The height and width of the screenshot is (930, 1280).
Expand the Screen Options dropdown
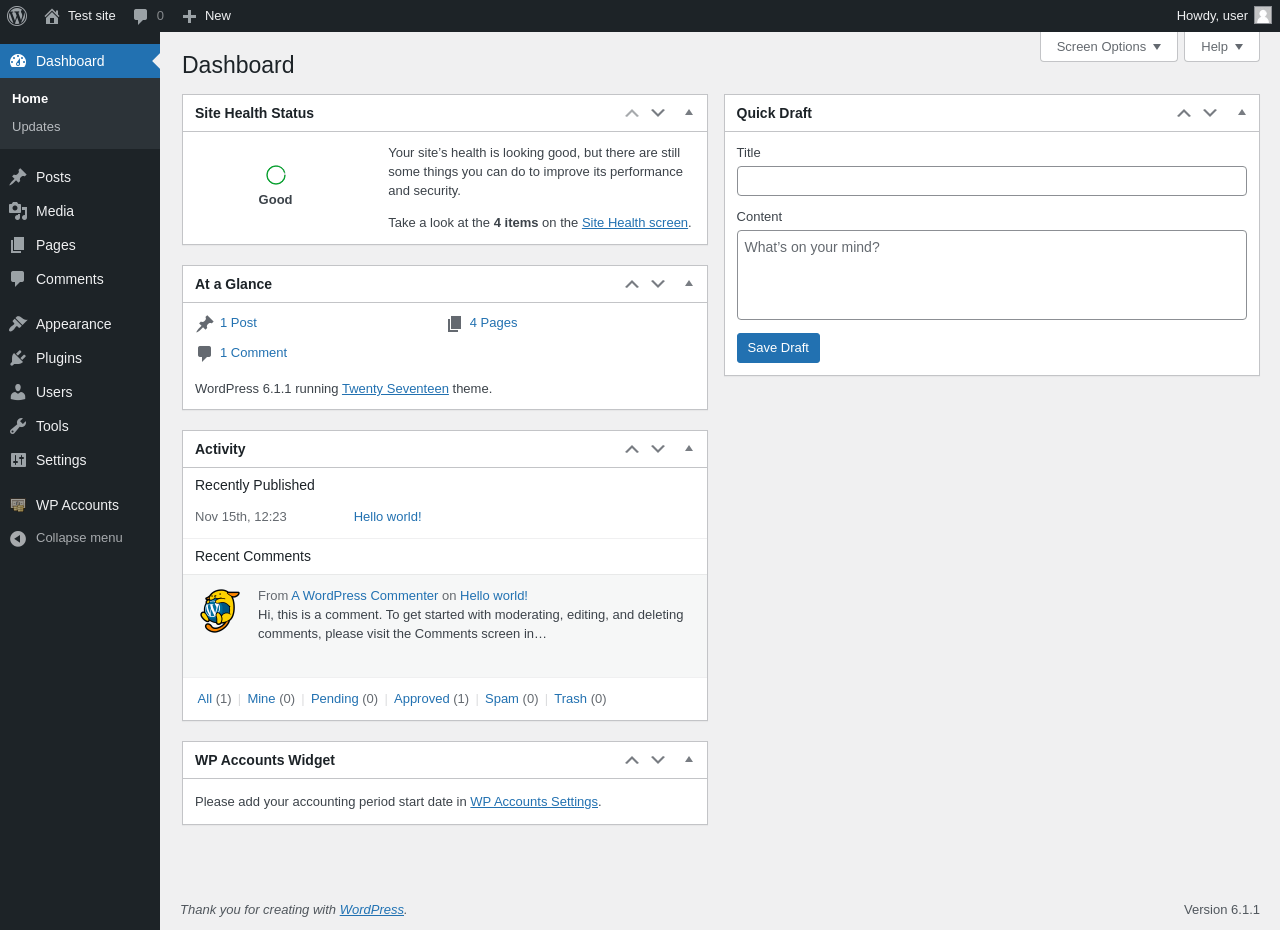(1108, 46)
